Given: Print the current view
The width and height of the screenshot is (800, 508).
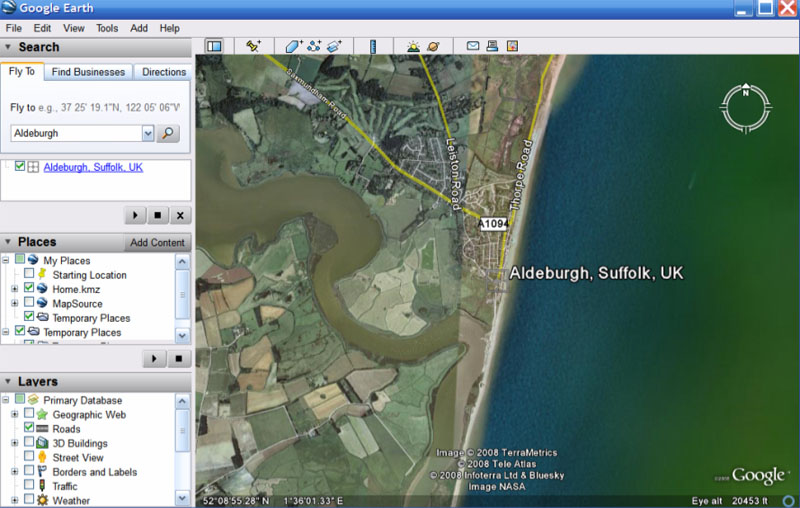Looking at the screenshot, I should pyautogui.click(x=492, y=46).
